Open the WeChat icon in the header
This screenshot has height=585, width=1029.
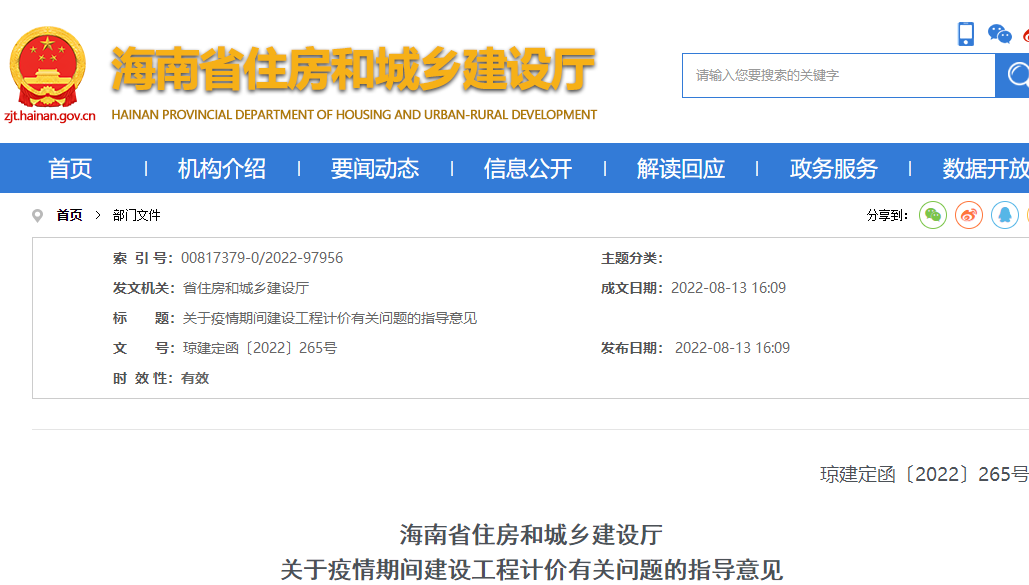click(x=999, y=34)
